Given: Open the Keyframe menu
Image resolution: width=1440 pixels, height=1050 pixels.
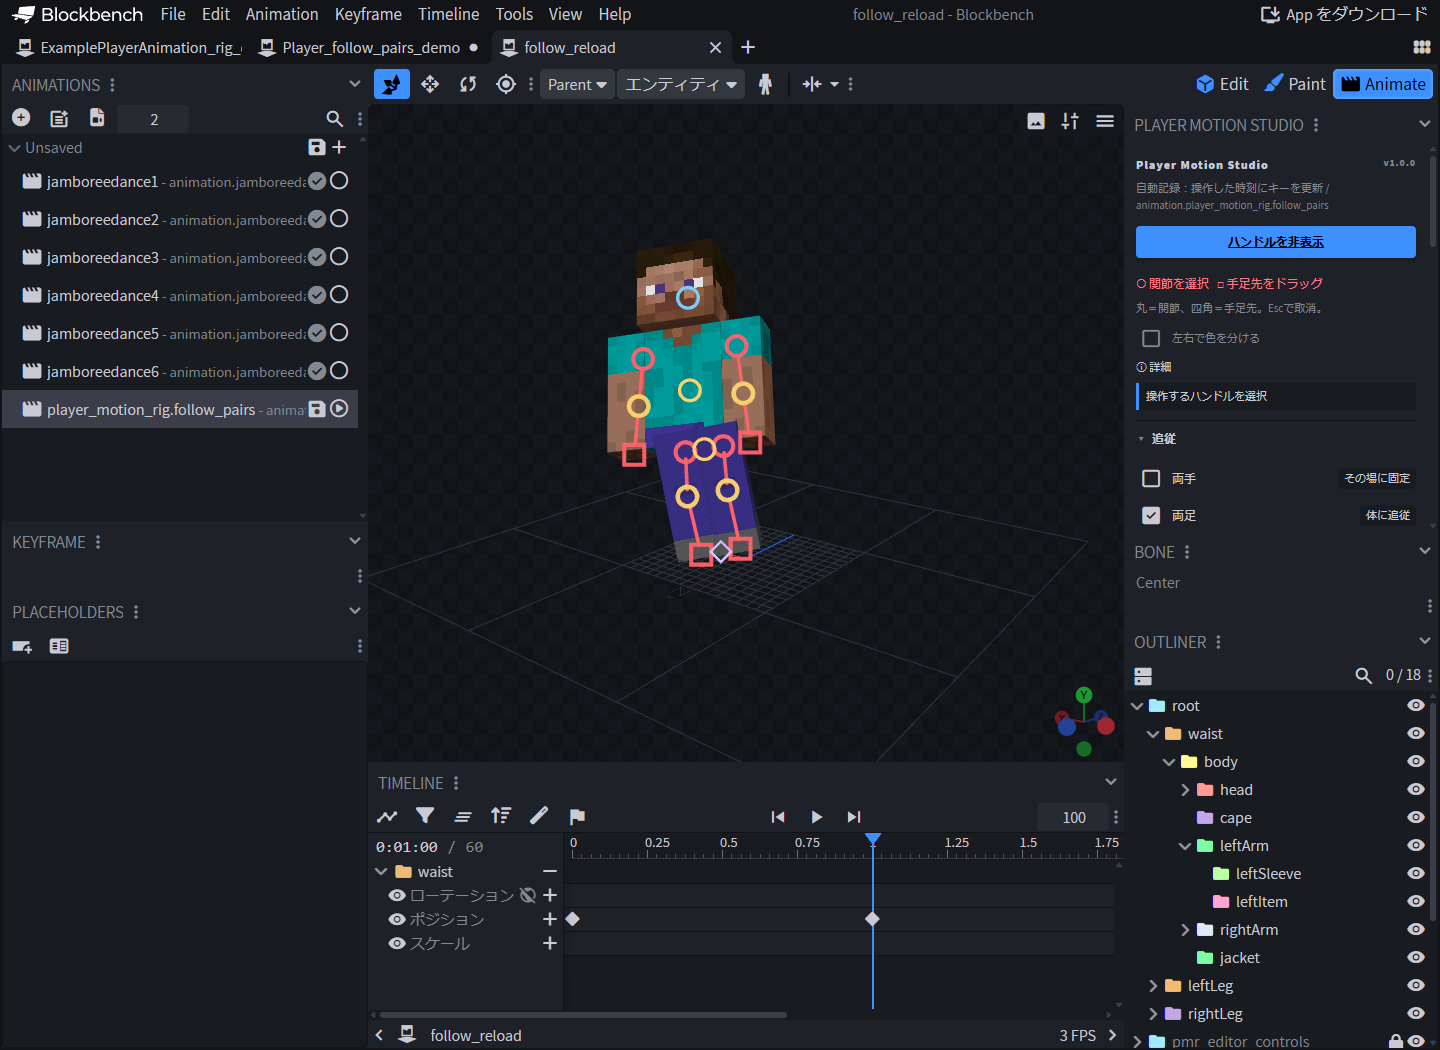Looking at the screenshot, I should click(368, 14).
